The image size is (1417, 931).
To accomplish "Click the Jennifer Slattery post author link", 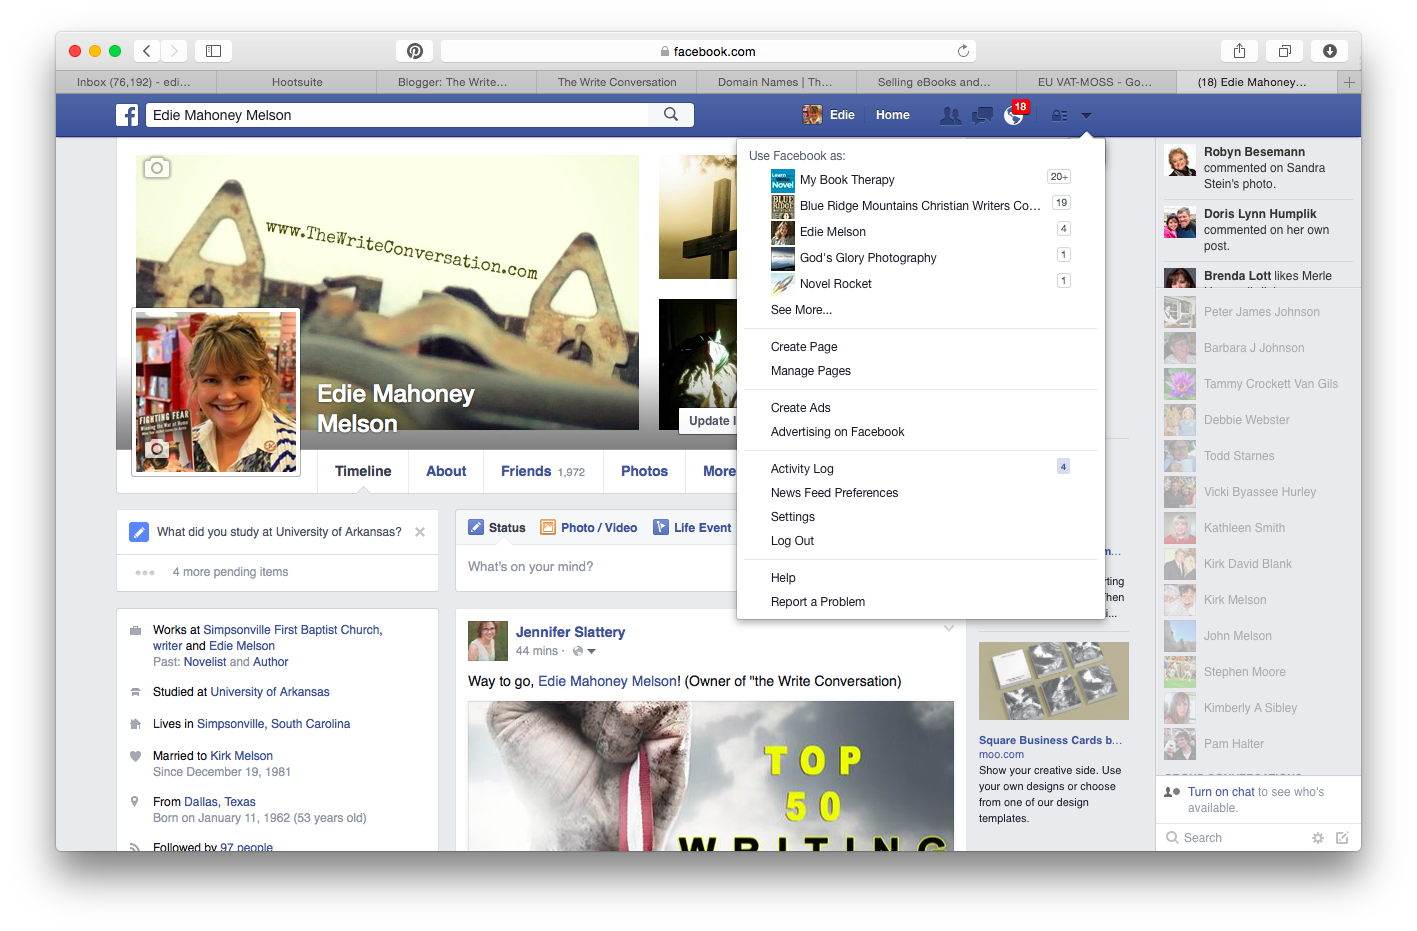I will click(570, 632).
